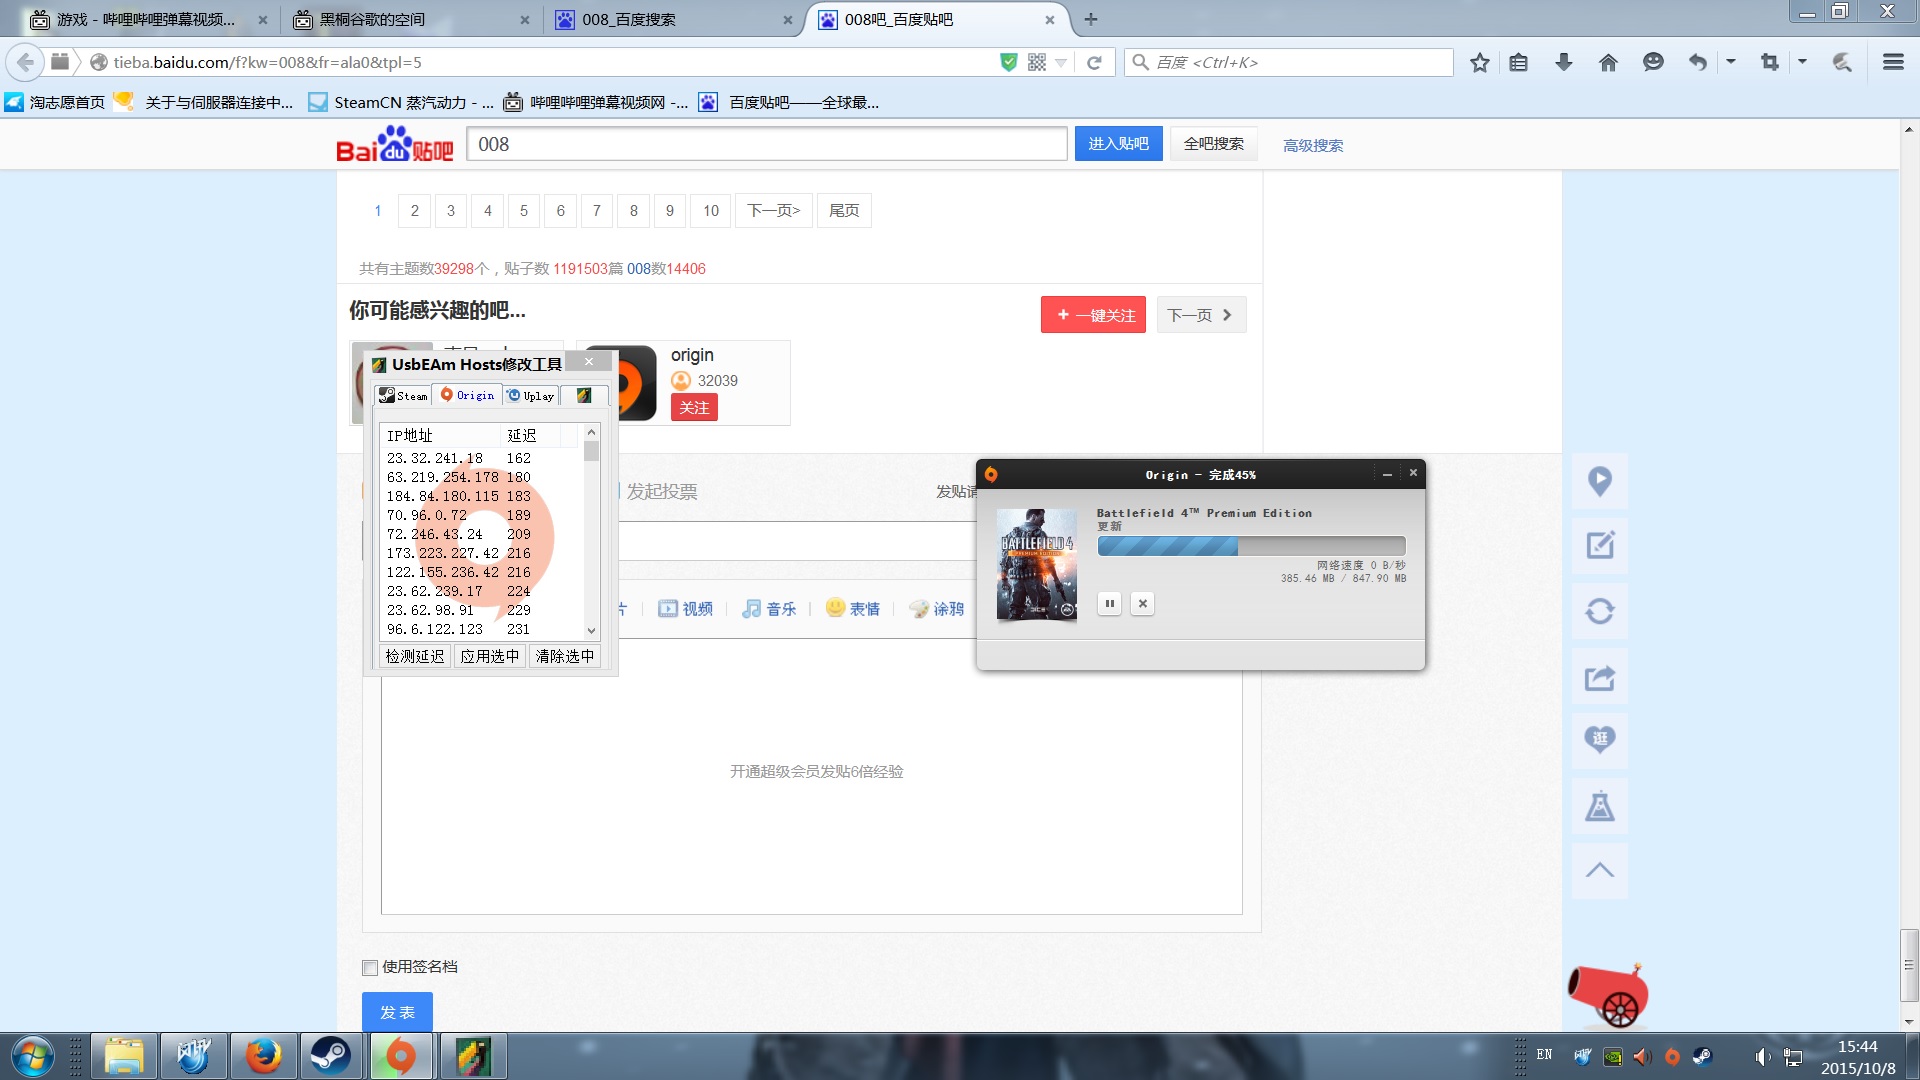Click the 清除选中 button
This screenshot has height=1080, width=1920.
(x=565, y=656)
